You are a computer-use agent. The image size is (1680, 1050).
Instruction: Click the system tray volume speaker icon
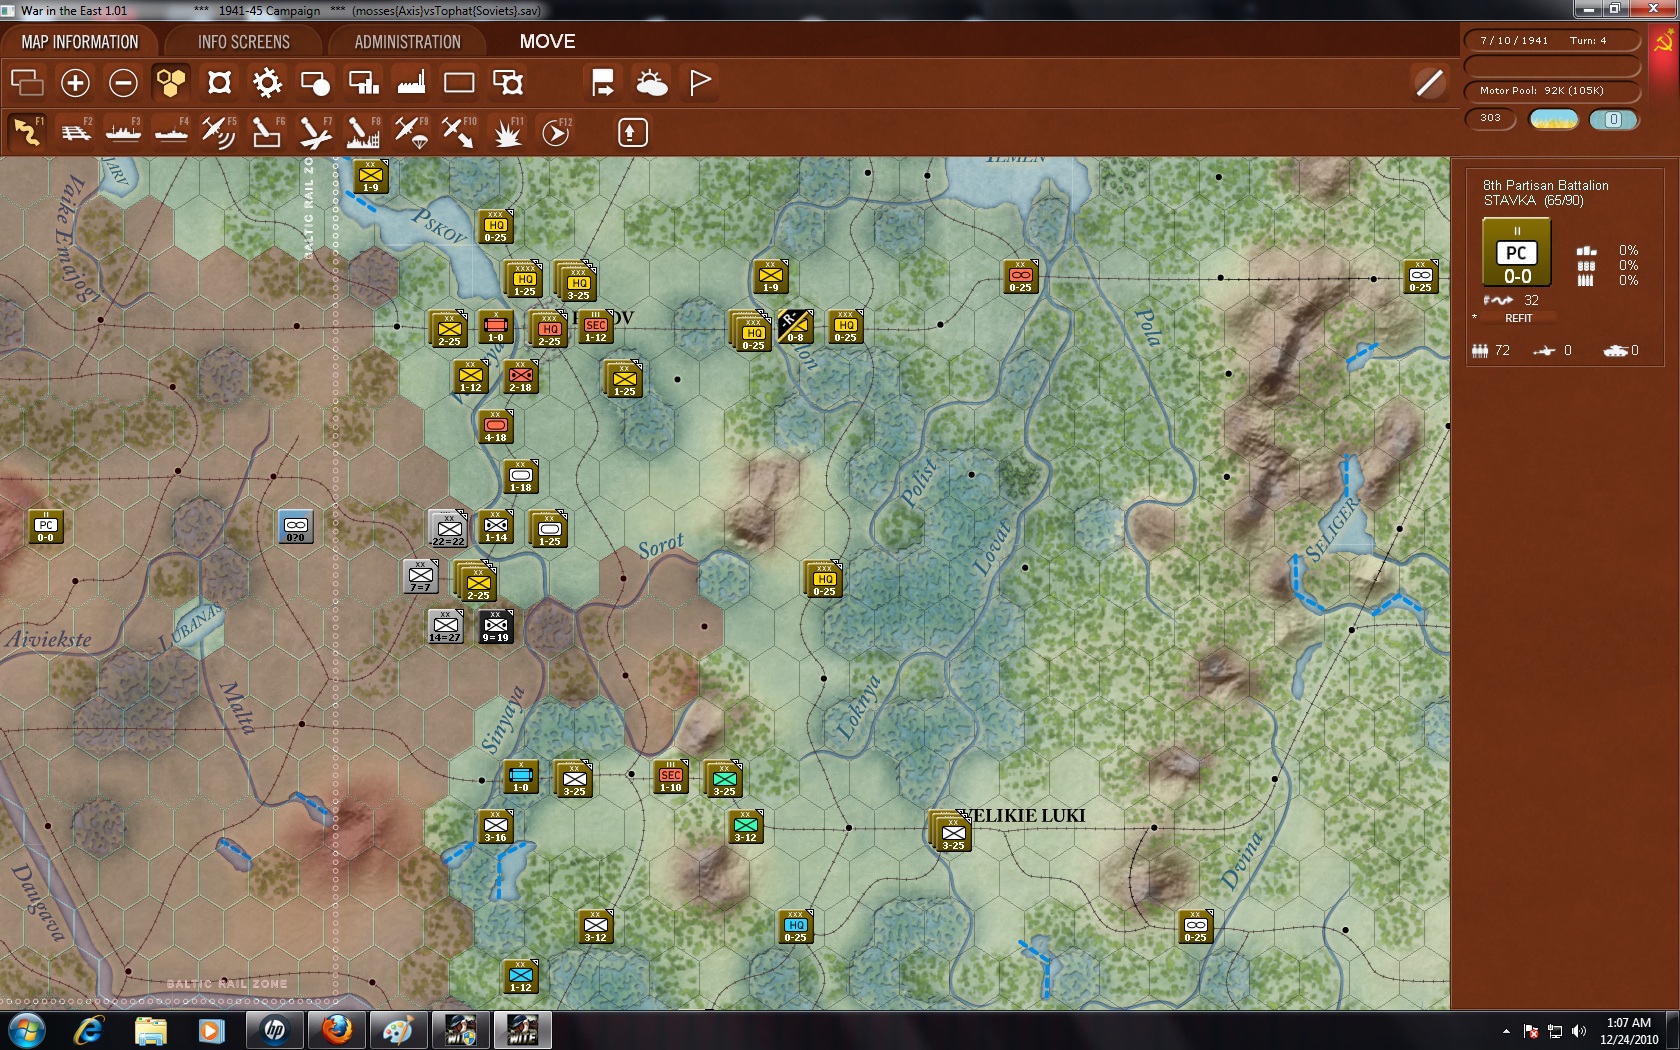click(x=1579, y=1031)
